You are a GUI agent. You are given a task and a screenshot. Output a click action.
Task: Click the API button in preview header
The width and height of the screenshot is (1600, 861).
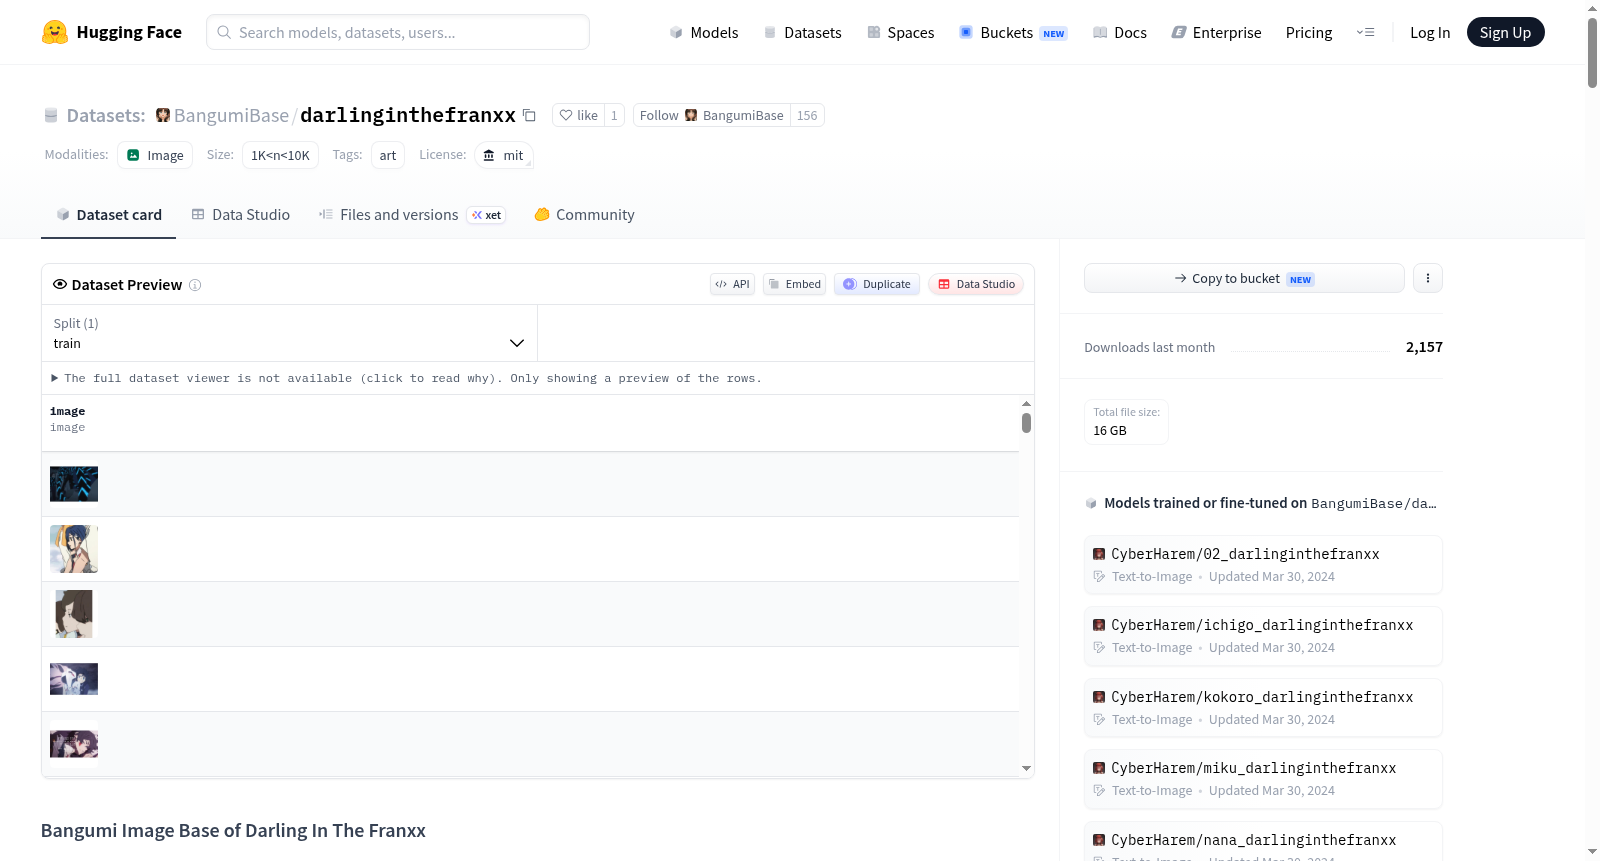(732, 284)
